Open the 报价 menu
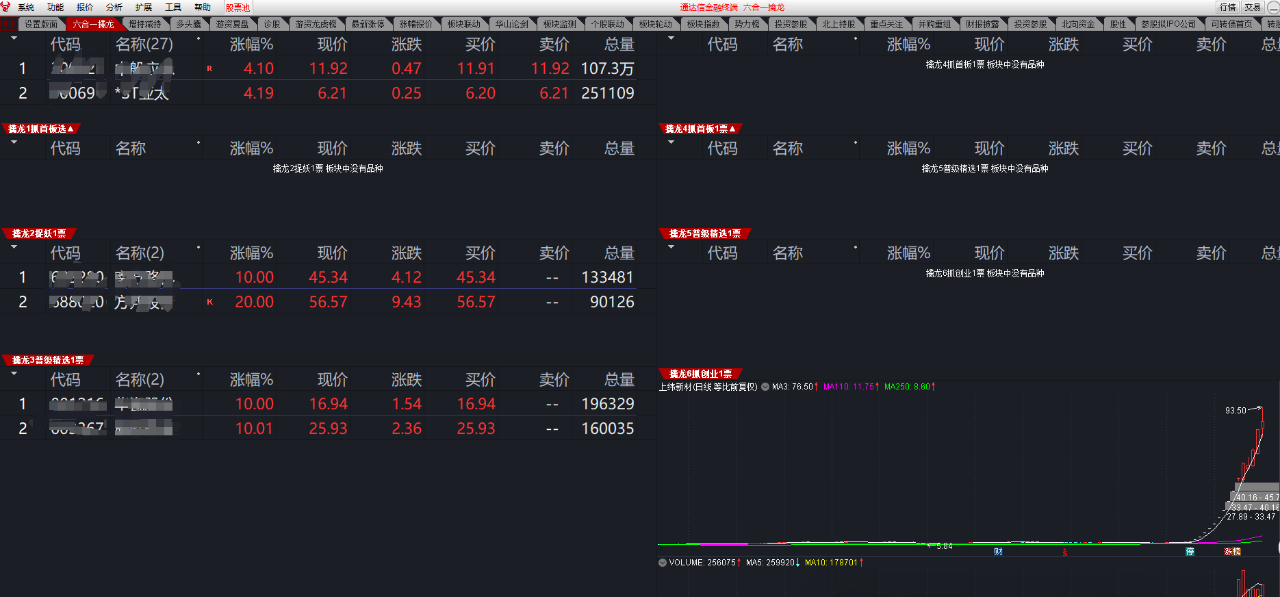Viewport: 1280px width, 597px height. (x=85, y=7)
